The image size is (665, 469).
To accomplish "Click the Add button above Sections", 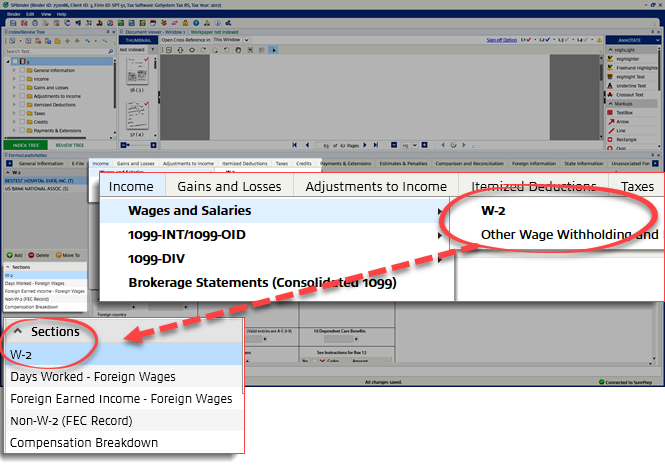I will pyautogui.click(x=14, y=255).
